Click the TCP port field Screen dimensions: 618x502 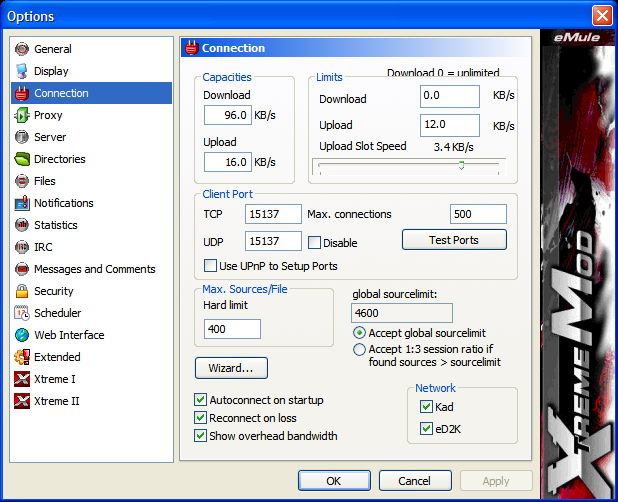[x=273, y=214]
